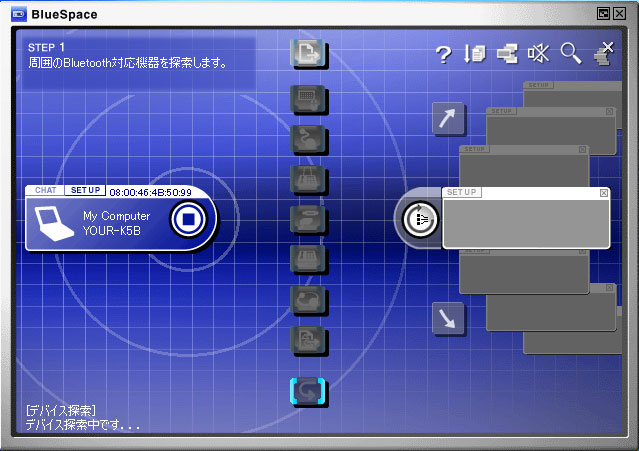The width and height of the screenshot is (639, 451).
Task: Switch to the CHAT tab on My Computer
Action: tap(45, 190)
